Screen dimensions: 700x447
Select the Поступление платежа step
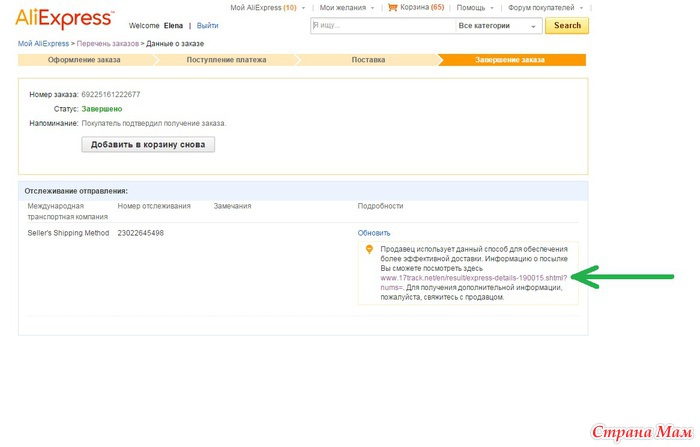(227, 60)
